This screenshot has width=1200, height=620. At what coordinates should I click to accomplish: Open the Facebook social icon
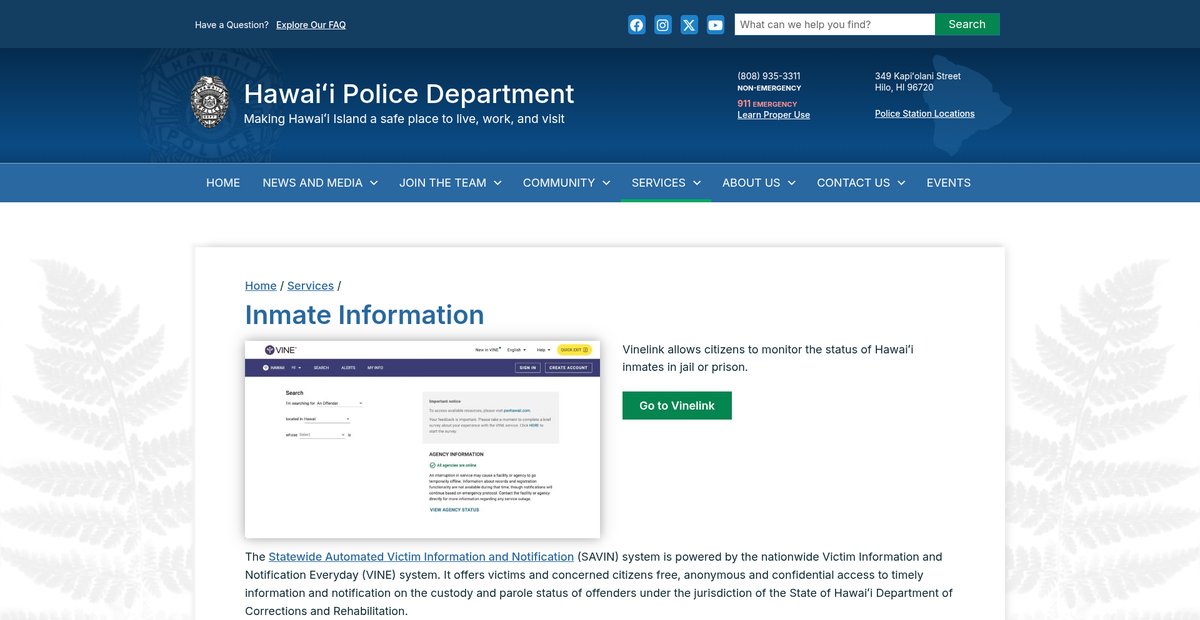[637, 25]
